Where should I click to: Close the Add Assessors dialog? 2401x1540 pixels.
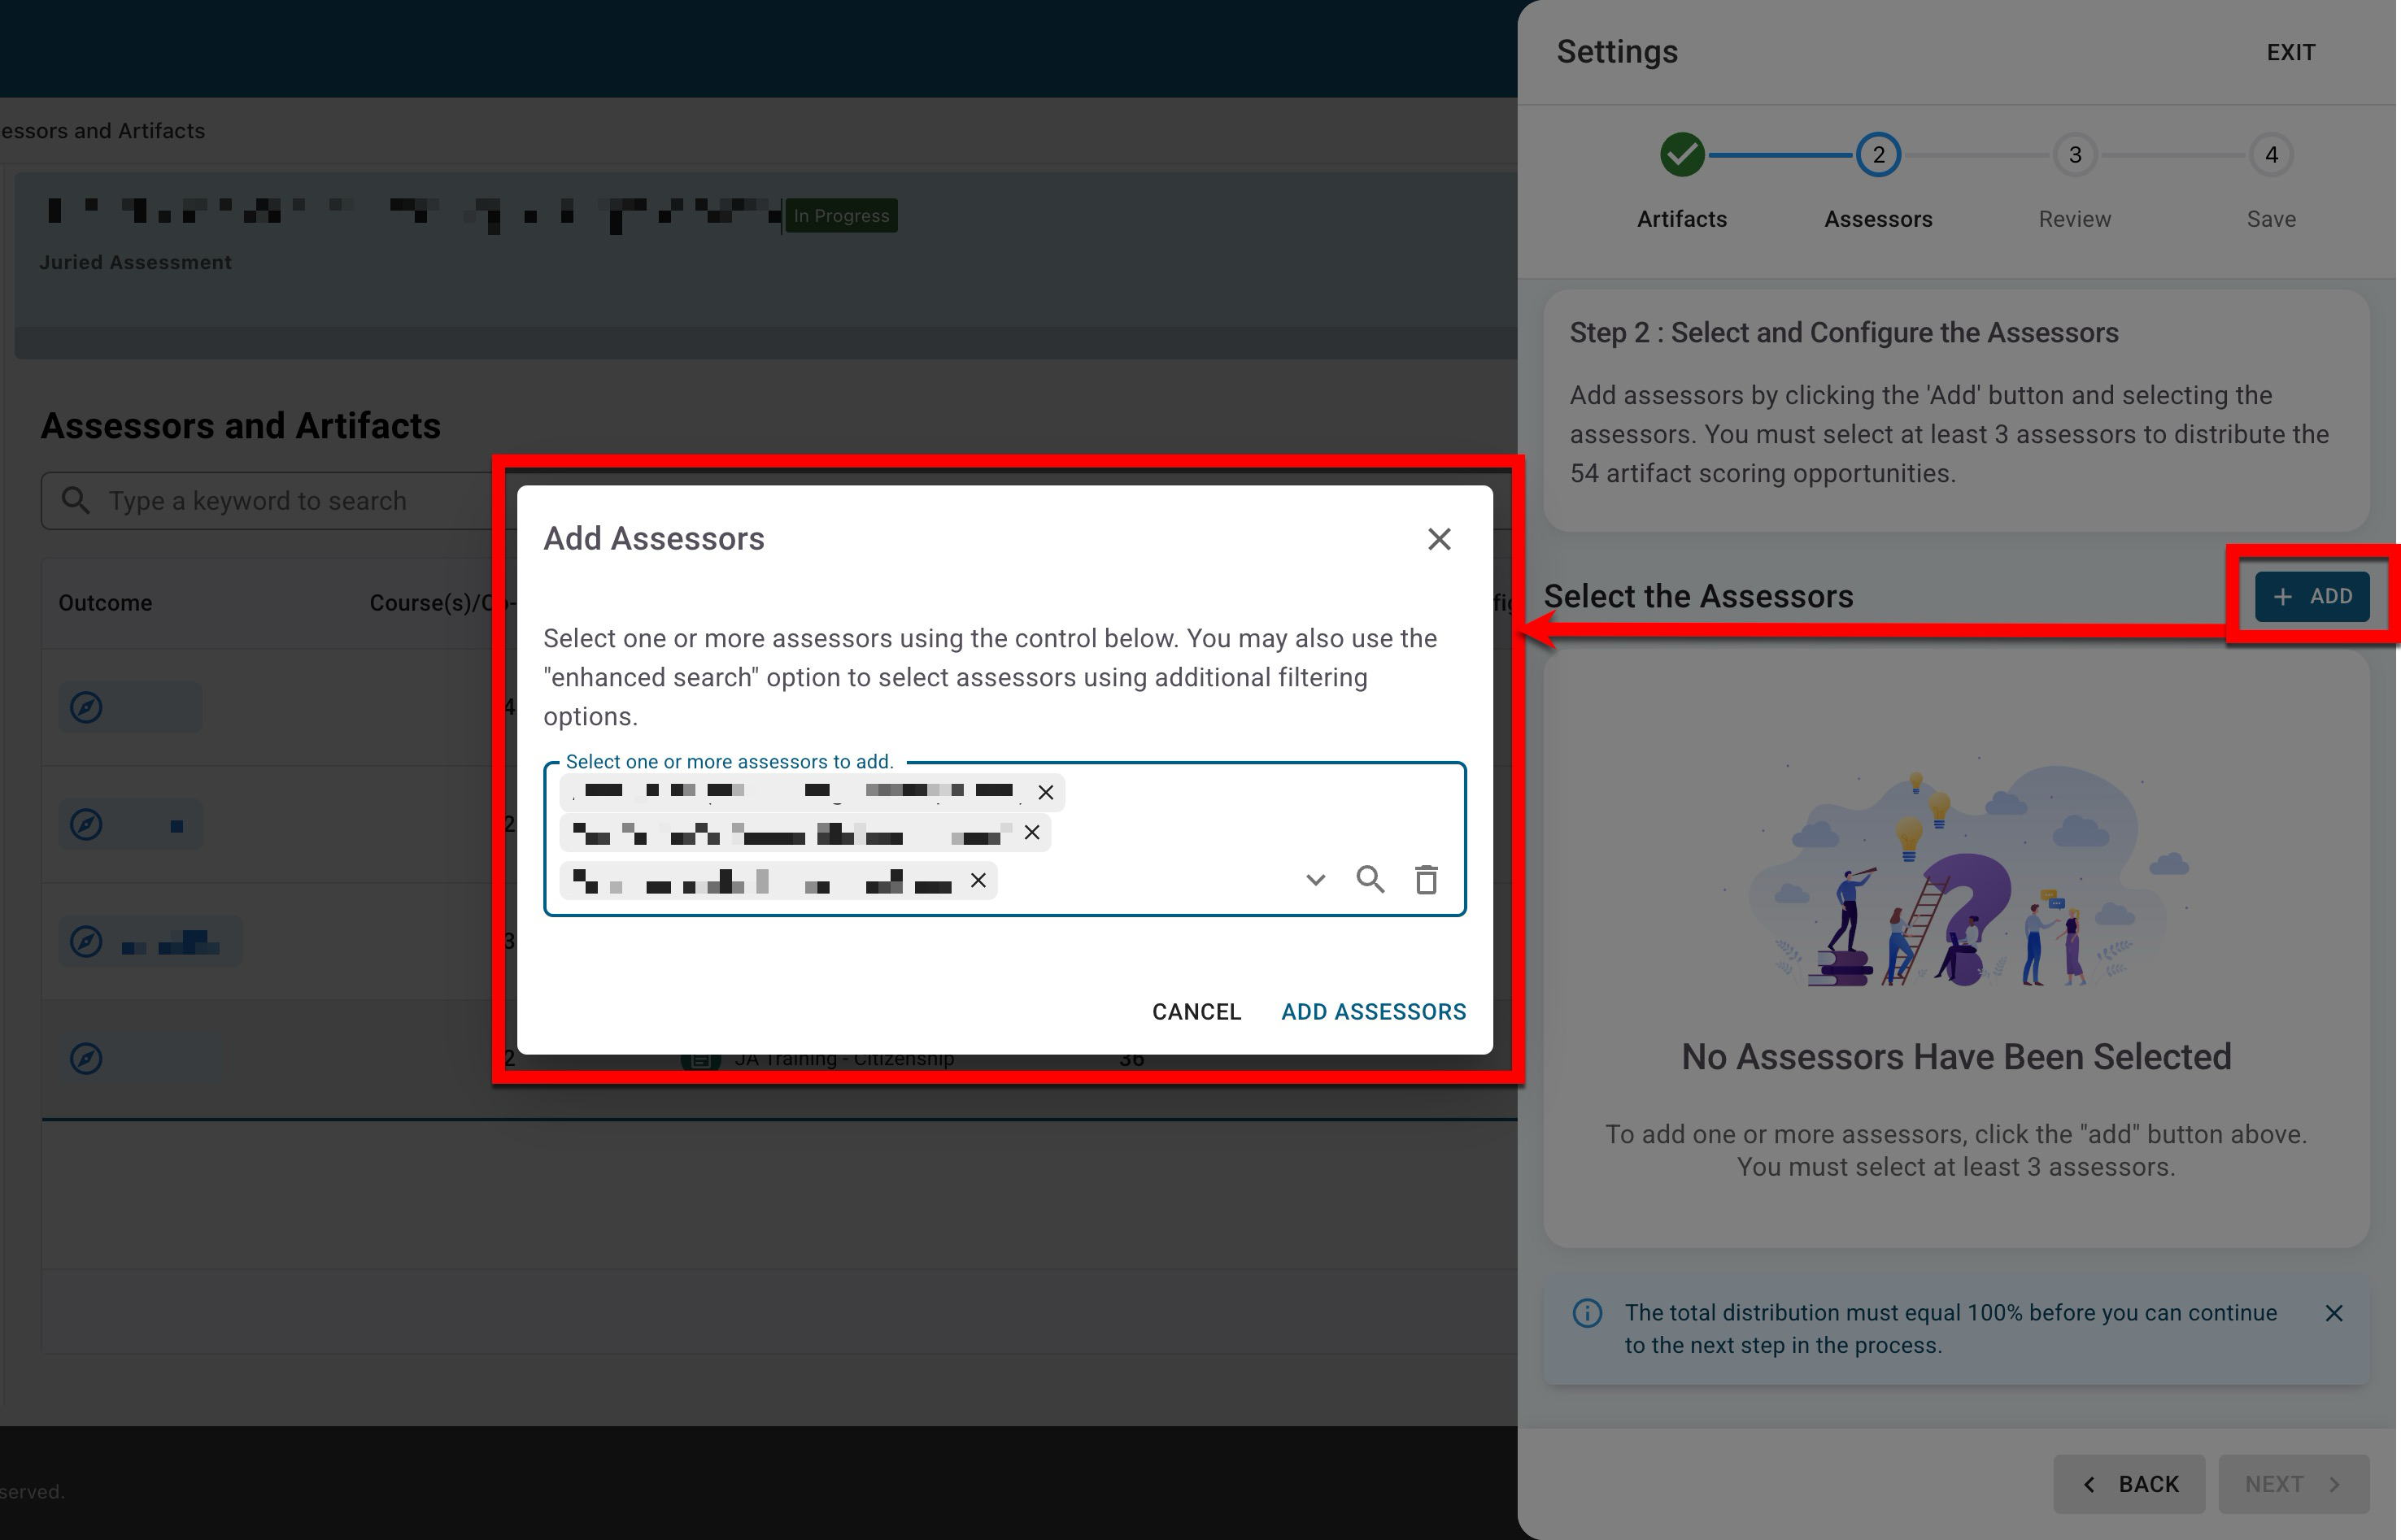[x=1439, y=539]
